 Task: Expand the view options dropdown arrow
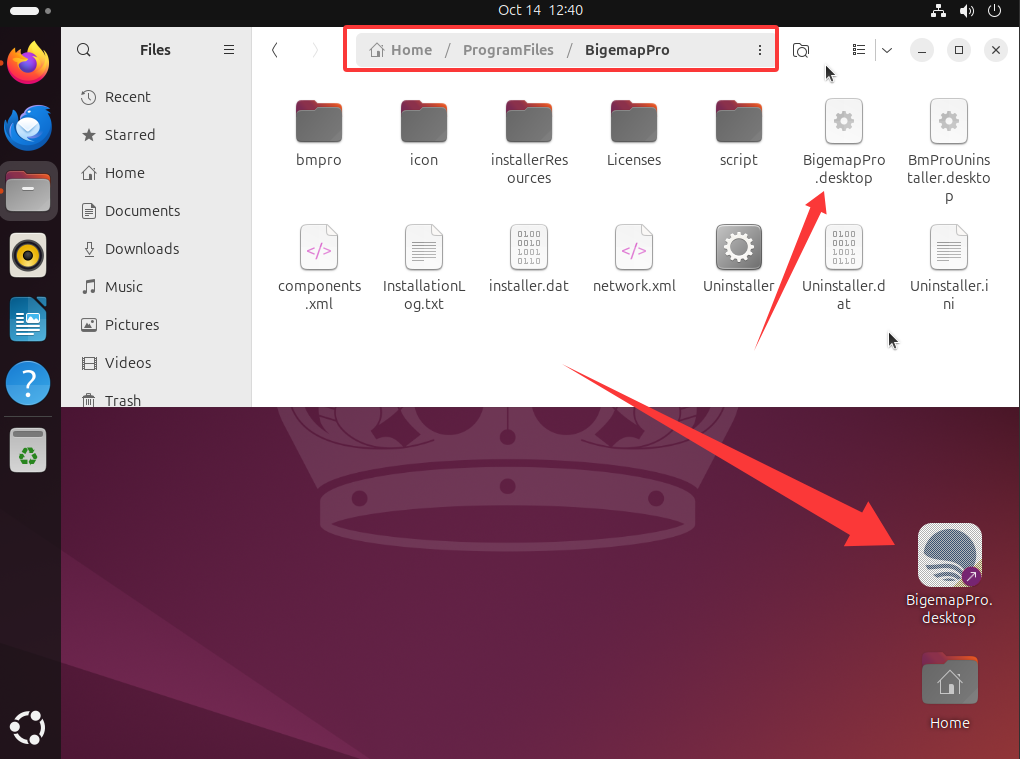[887, 50]
